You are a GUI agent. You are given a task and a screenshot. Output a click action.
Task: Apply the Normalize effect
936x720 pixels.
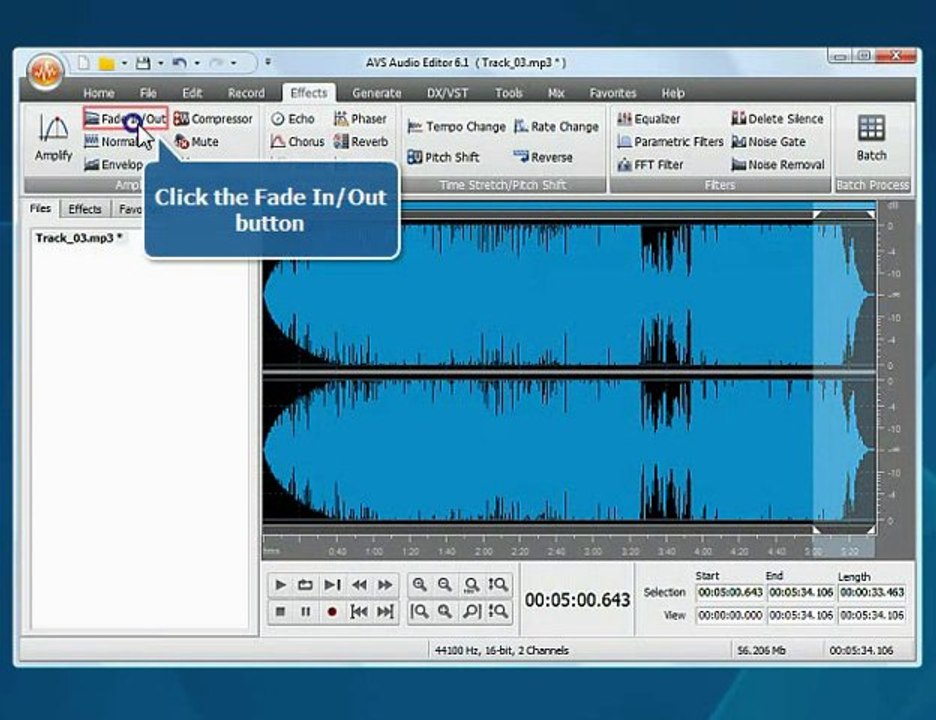116,142
